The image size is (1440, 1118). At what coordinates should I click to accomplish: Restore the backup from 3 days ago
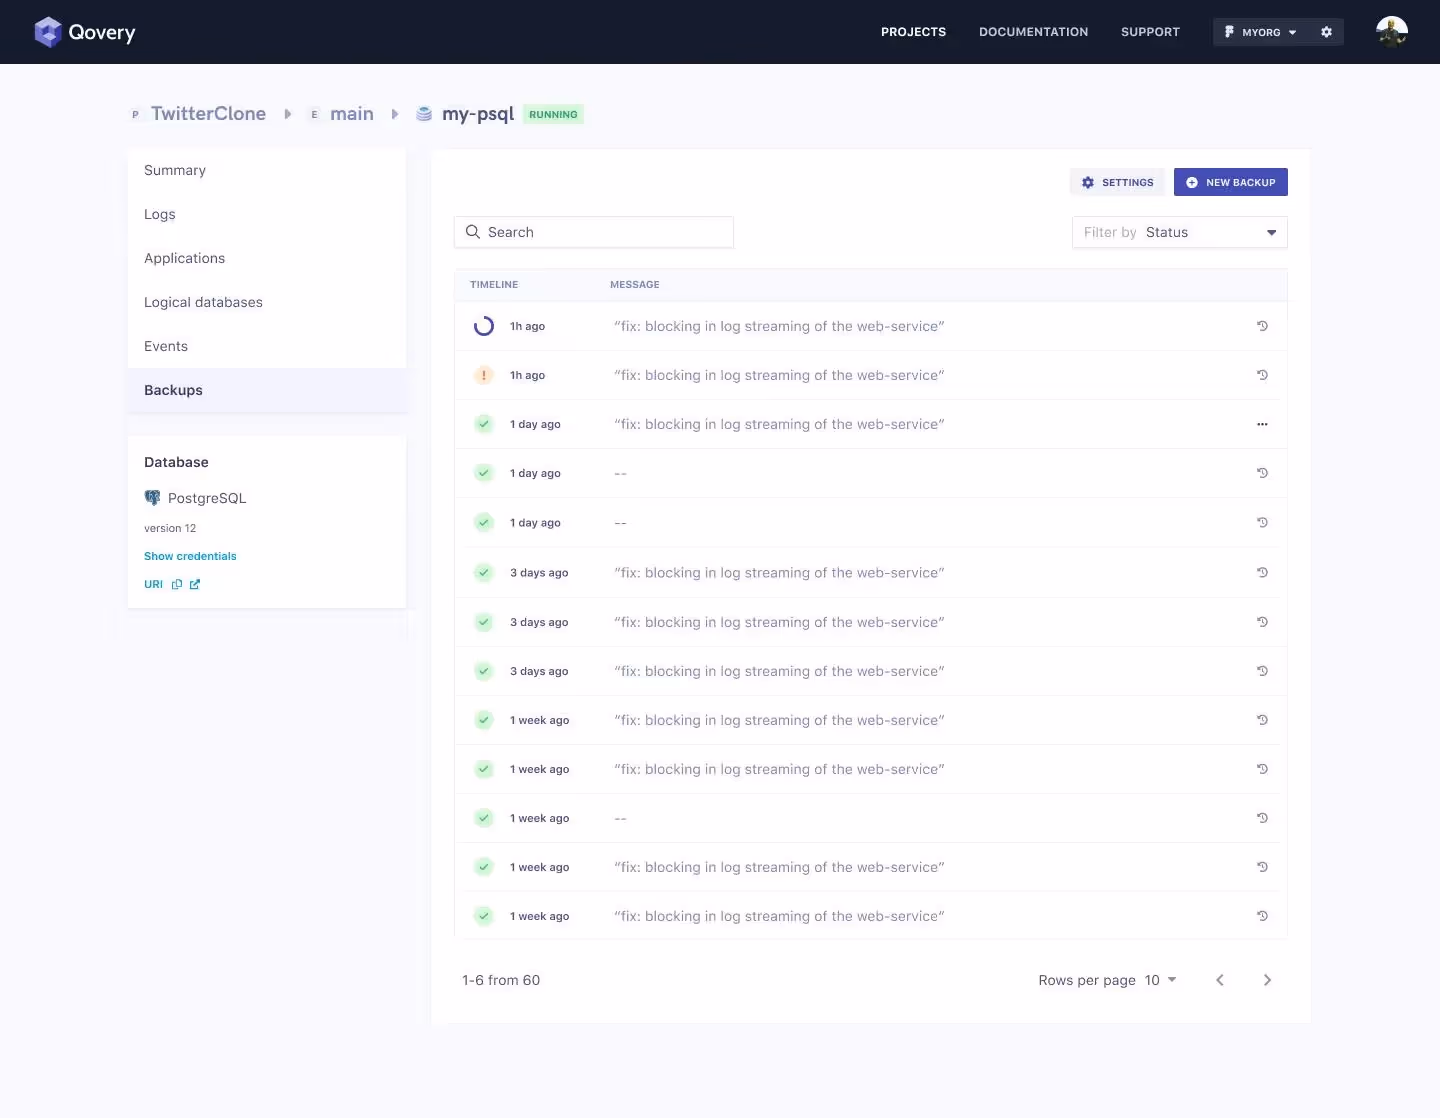pyautogui.click(x=1262, y=572)
